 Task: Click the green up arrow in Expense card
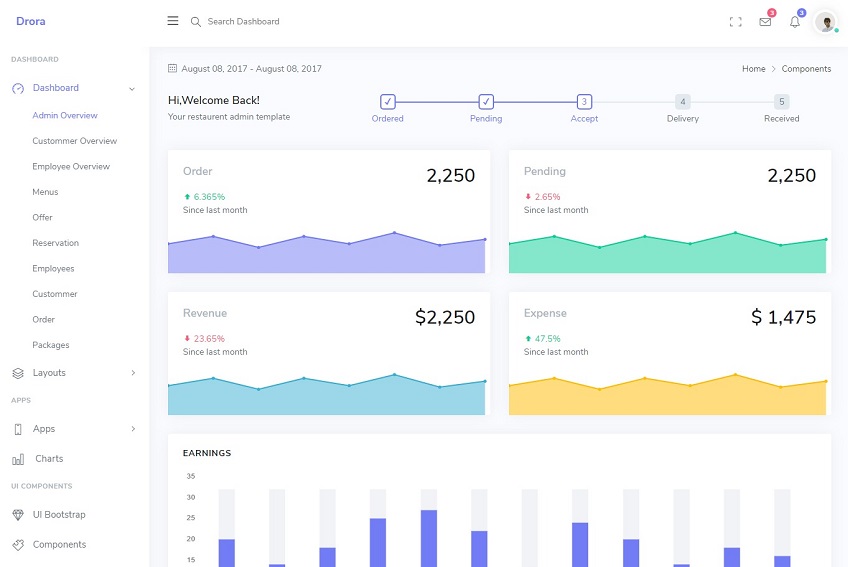(528, 338)
